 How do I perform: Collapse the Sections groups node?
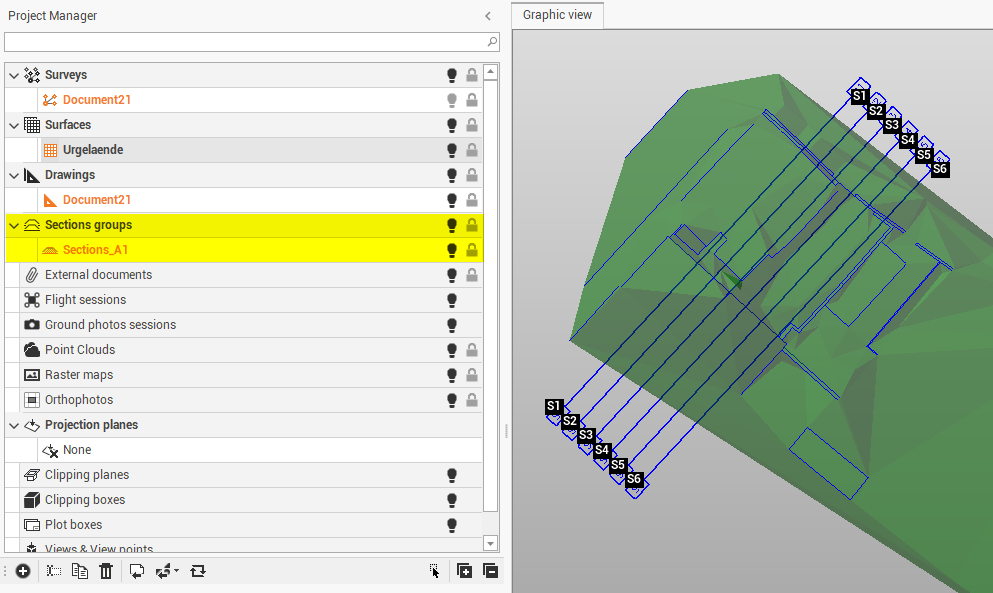(x=13, y=225)
